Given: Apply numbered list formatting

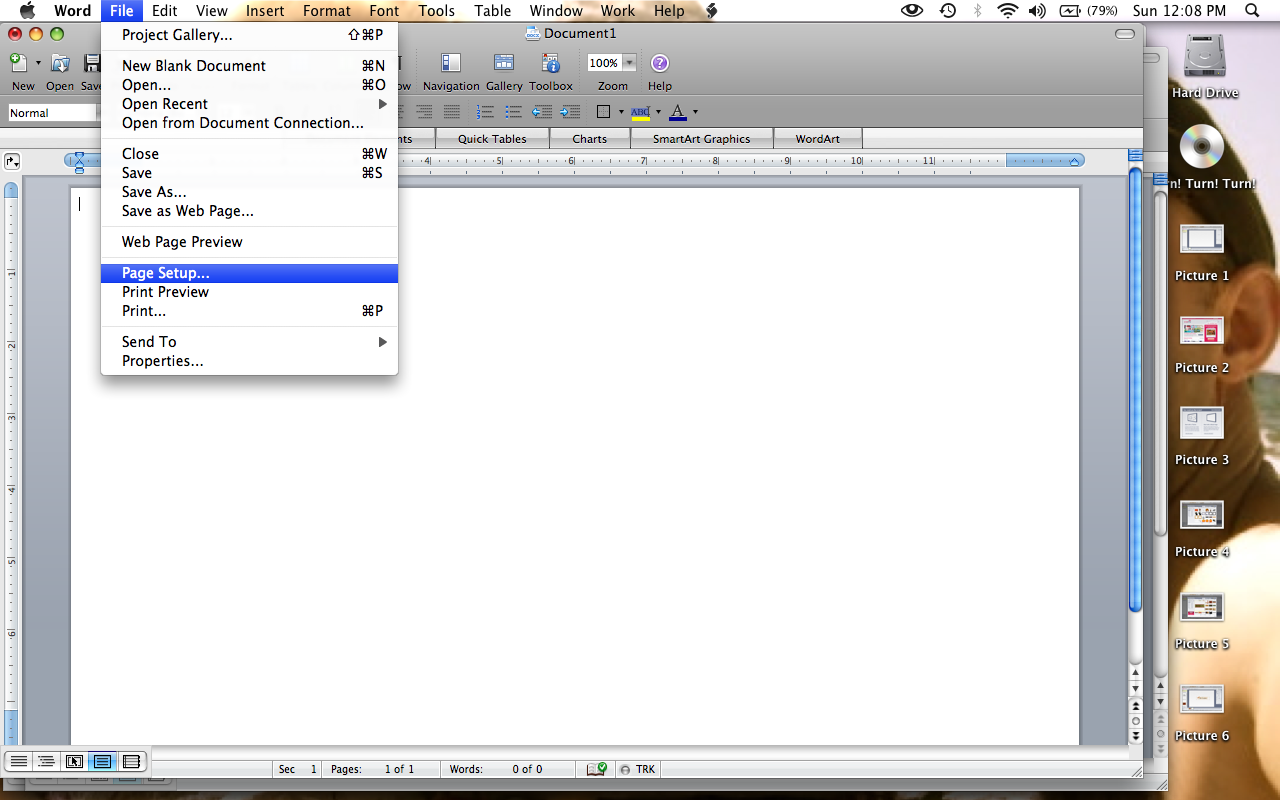Looking at the screenshot, I should 486,112.
